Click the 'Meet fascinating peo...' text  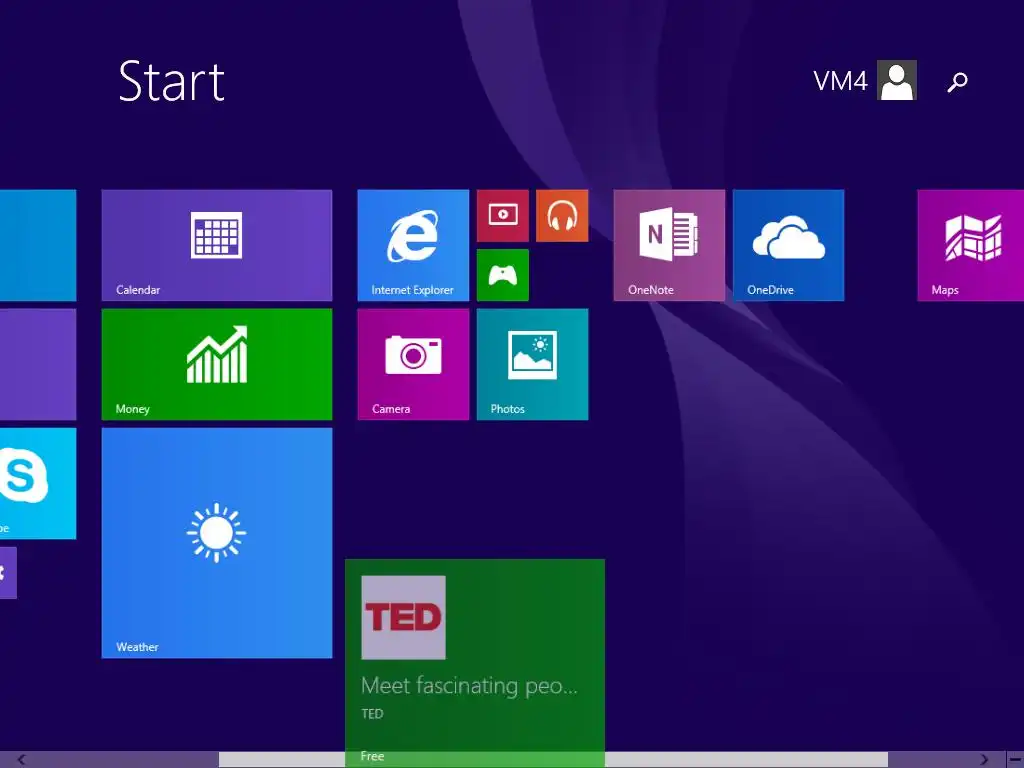[469, 686]
